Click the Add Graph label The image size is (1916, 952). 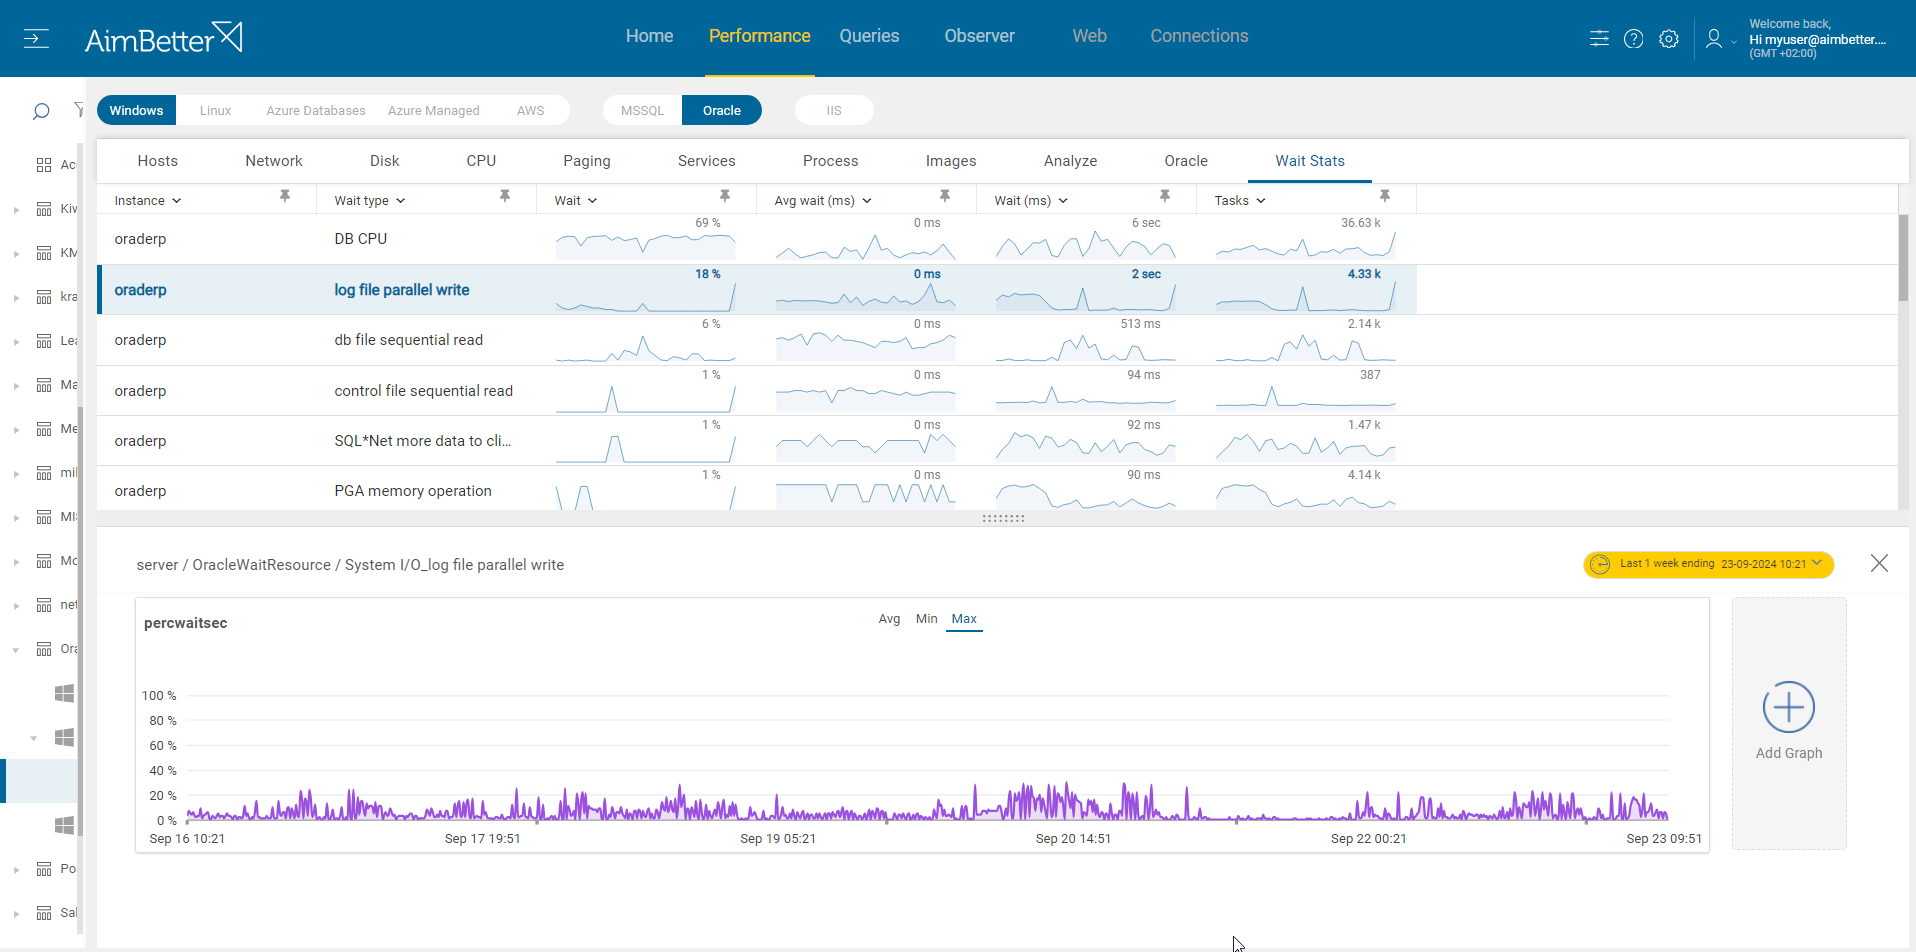point(1788,753)
